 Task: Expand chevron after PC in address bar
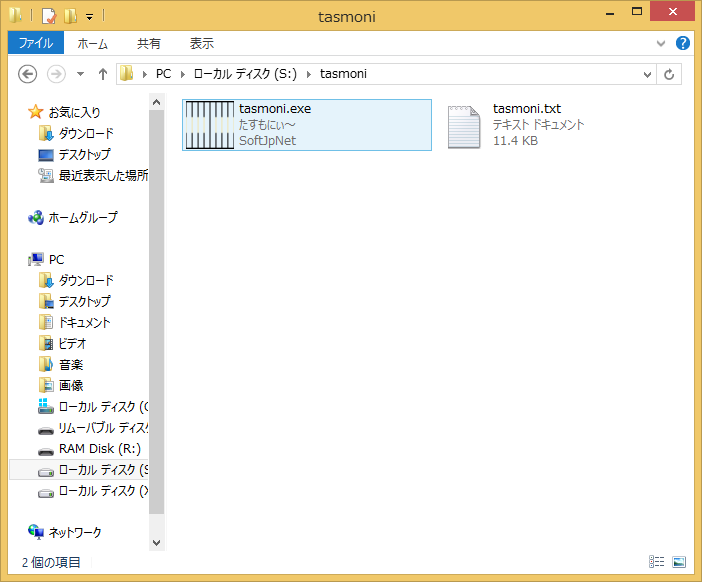183,74
